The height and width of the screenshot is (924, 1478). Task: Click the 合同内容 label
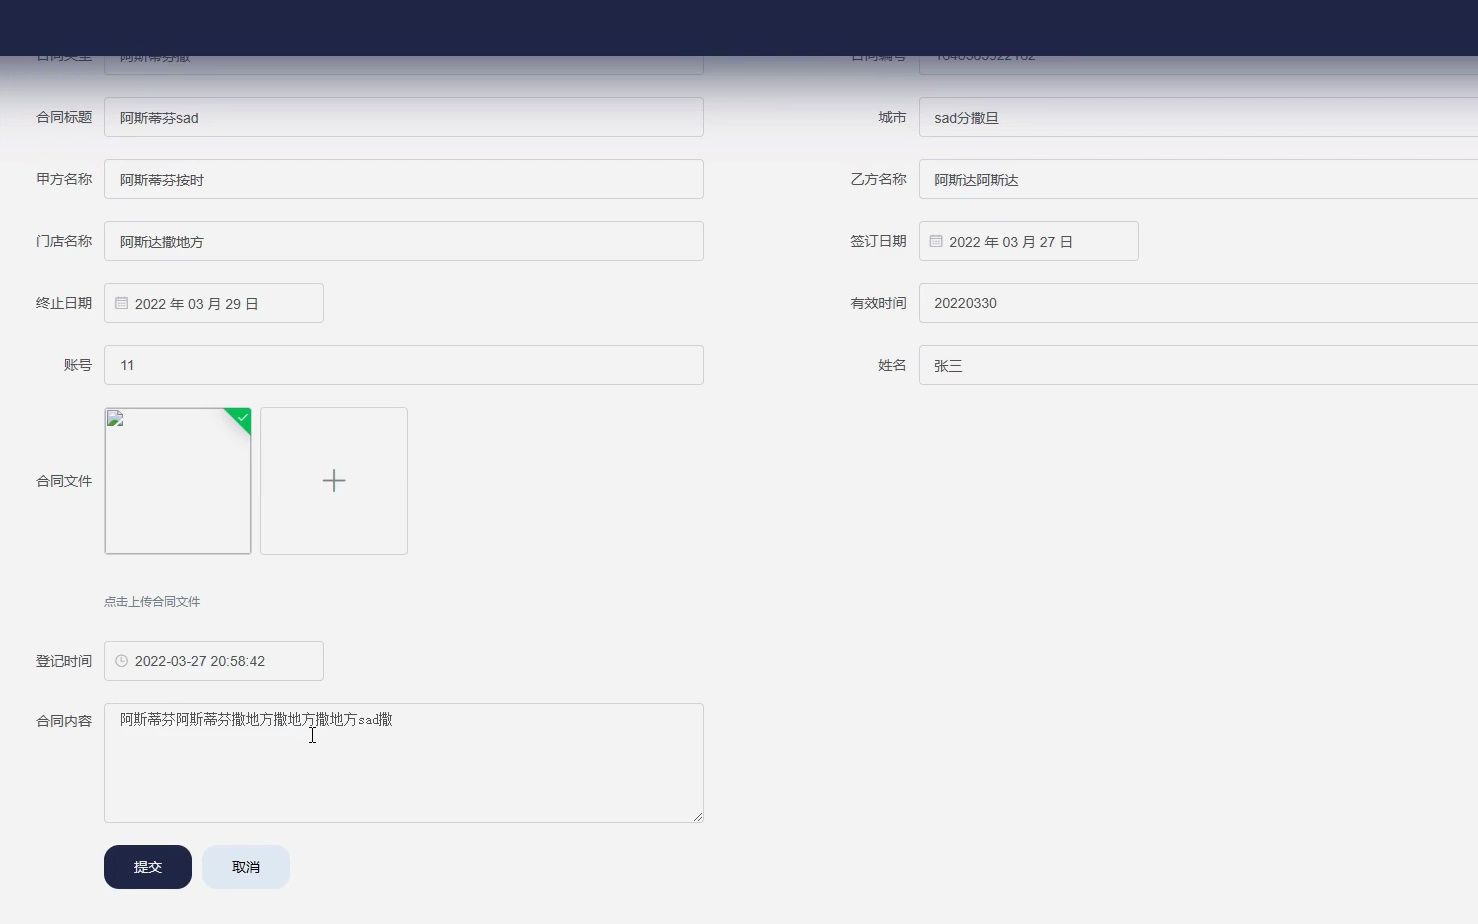64,721
